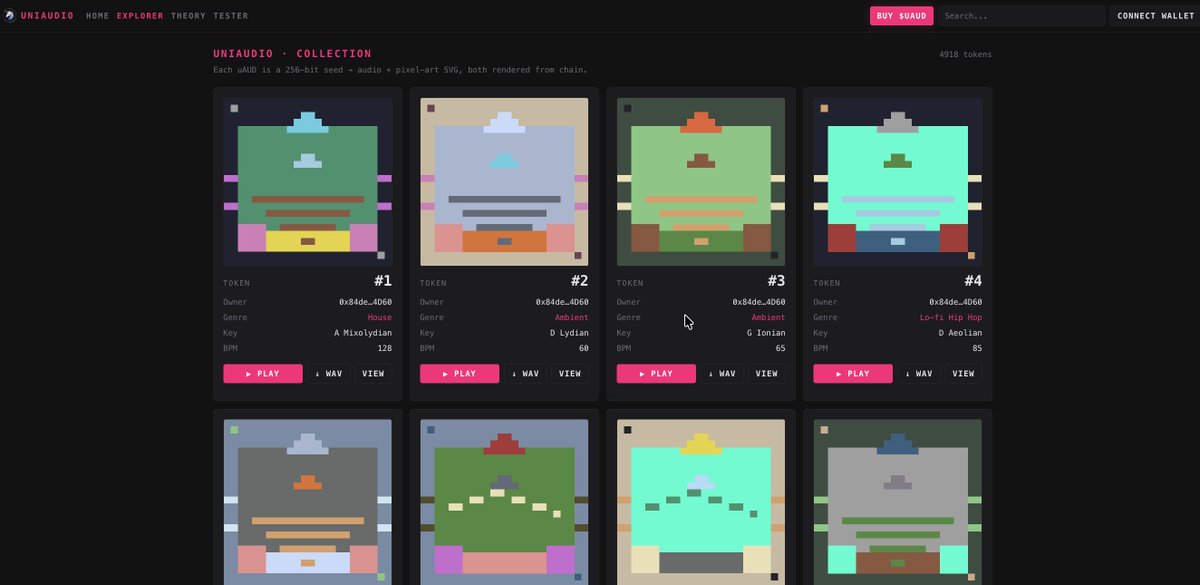The image size is (1200, 585).
Task: Click the UniAudio logo icon
Action: [10, 16]
